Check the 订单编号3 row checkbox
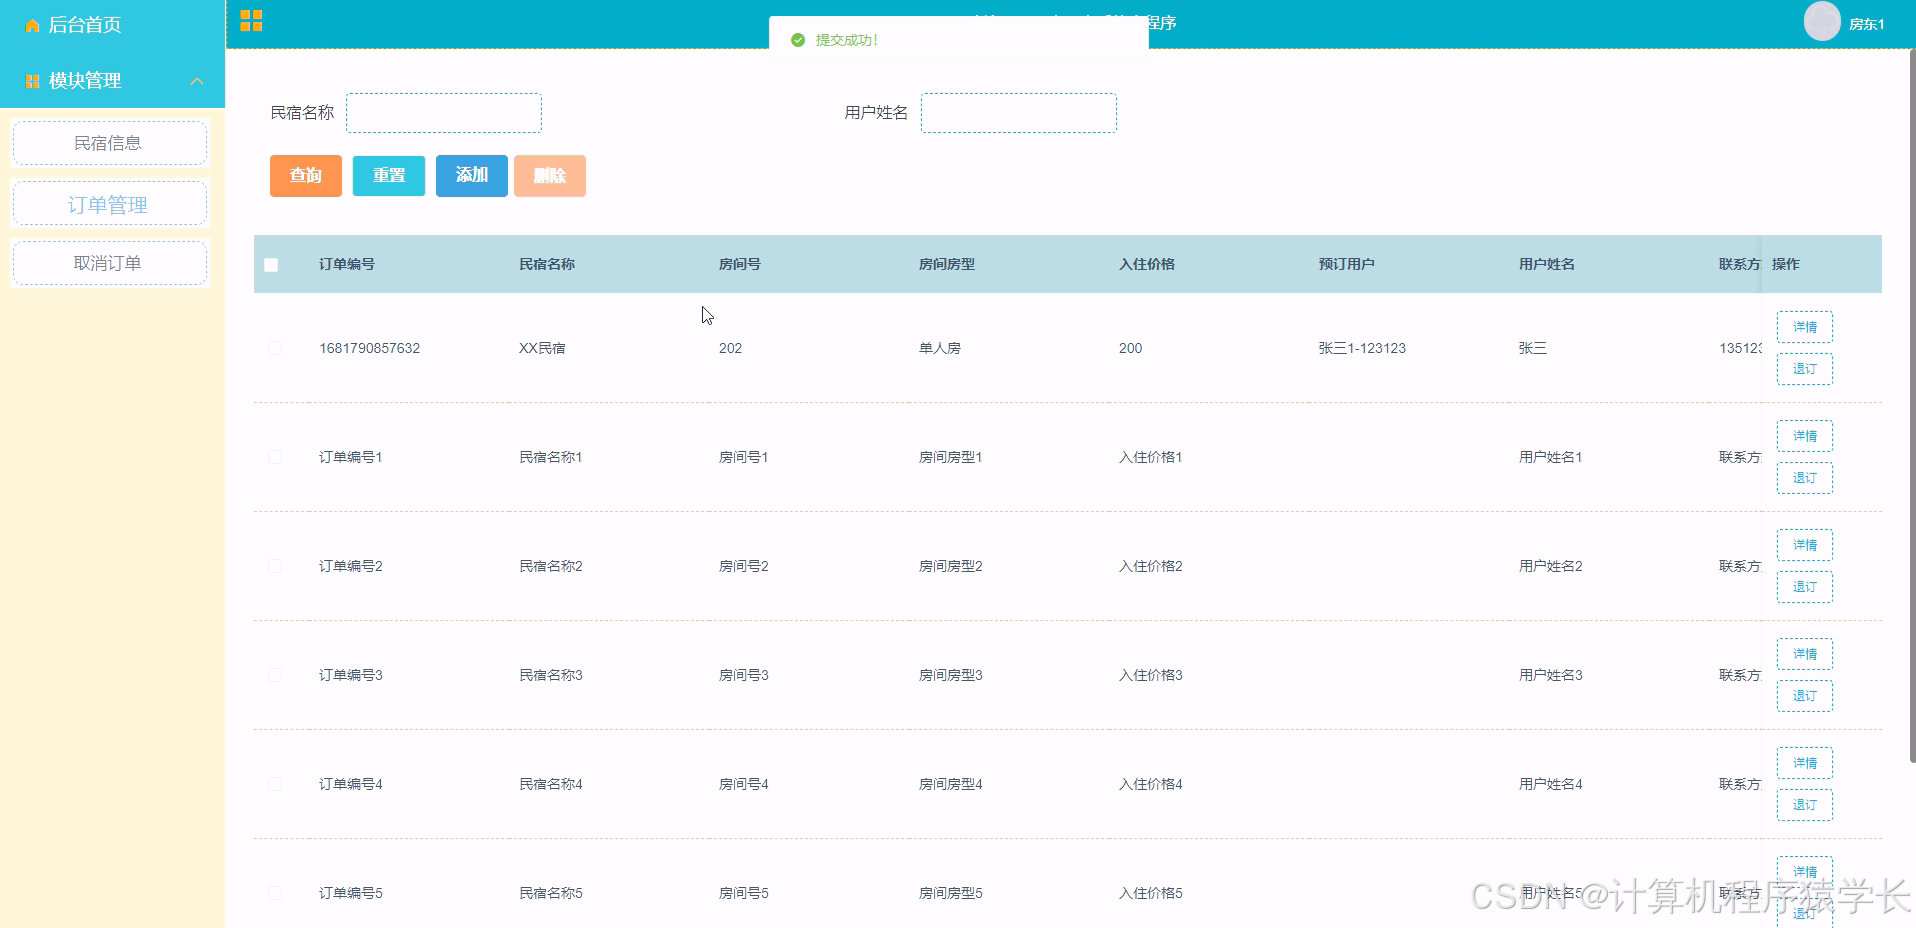The height and width of the screenshot is (928, 1916). click(x=275, y=675)
